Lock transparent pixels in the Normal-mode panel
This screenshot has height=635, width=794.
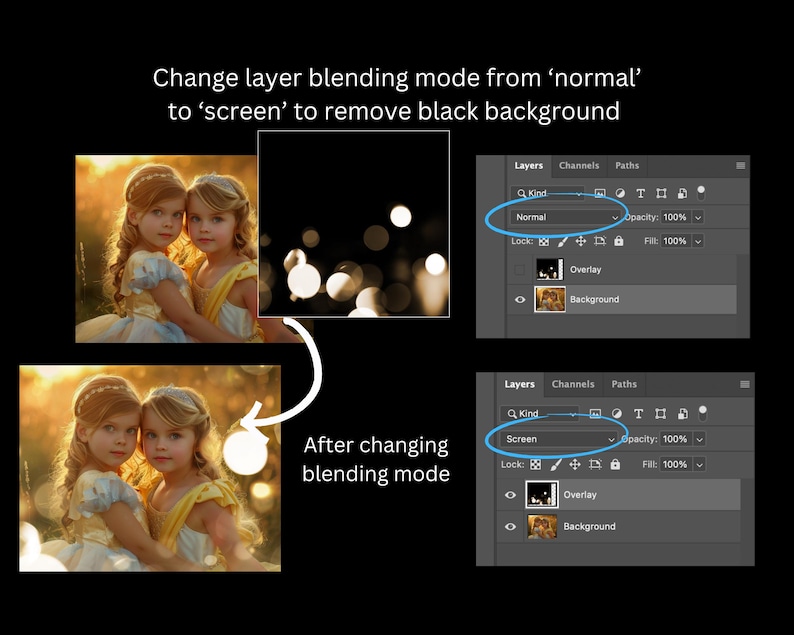tap(543, 242)
